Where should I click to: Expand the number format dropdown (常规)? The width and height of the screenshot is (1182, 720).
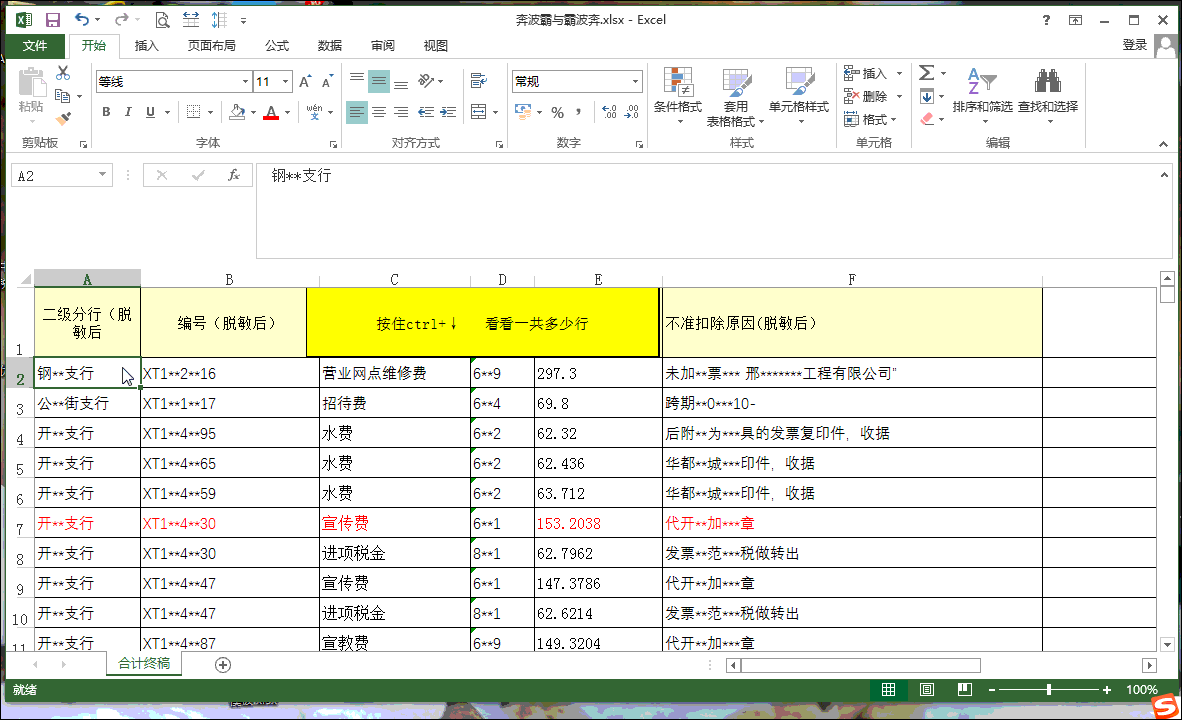635,82
